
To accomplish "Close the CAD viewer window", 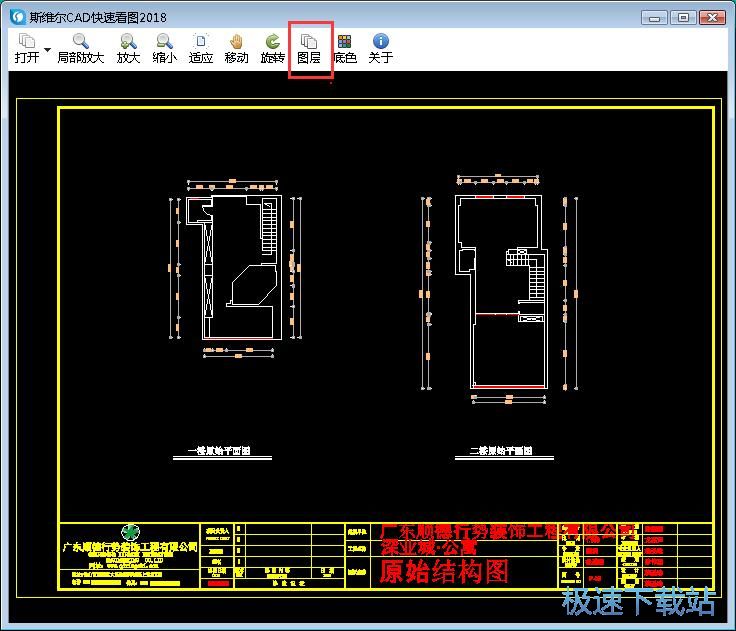I will (713, 17).
